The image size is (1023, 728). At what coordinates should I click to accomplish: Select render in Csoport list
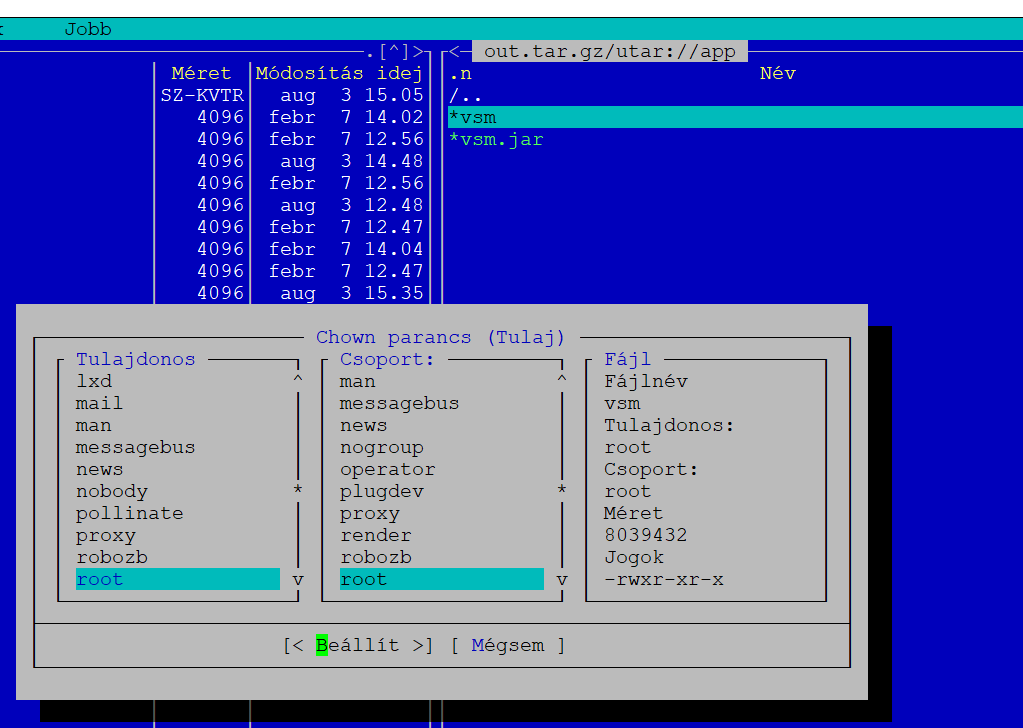click(x=376, y=536)
